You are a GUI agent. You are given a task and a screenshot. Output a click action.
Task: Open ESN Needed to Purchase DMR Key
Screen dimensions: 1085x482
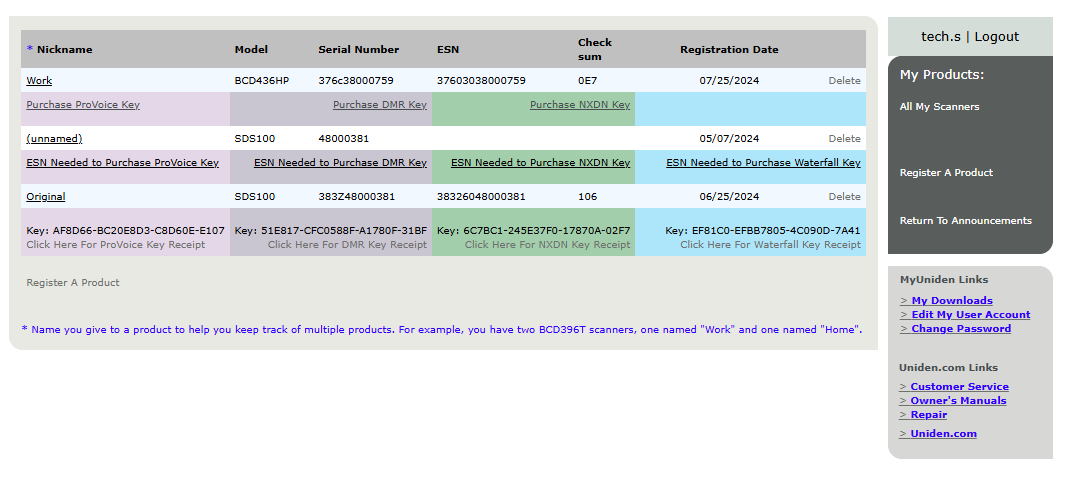tap(340, 163)
